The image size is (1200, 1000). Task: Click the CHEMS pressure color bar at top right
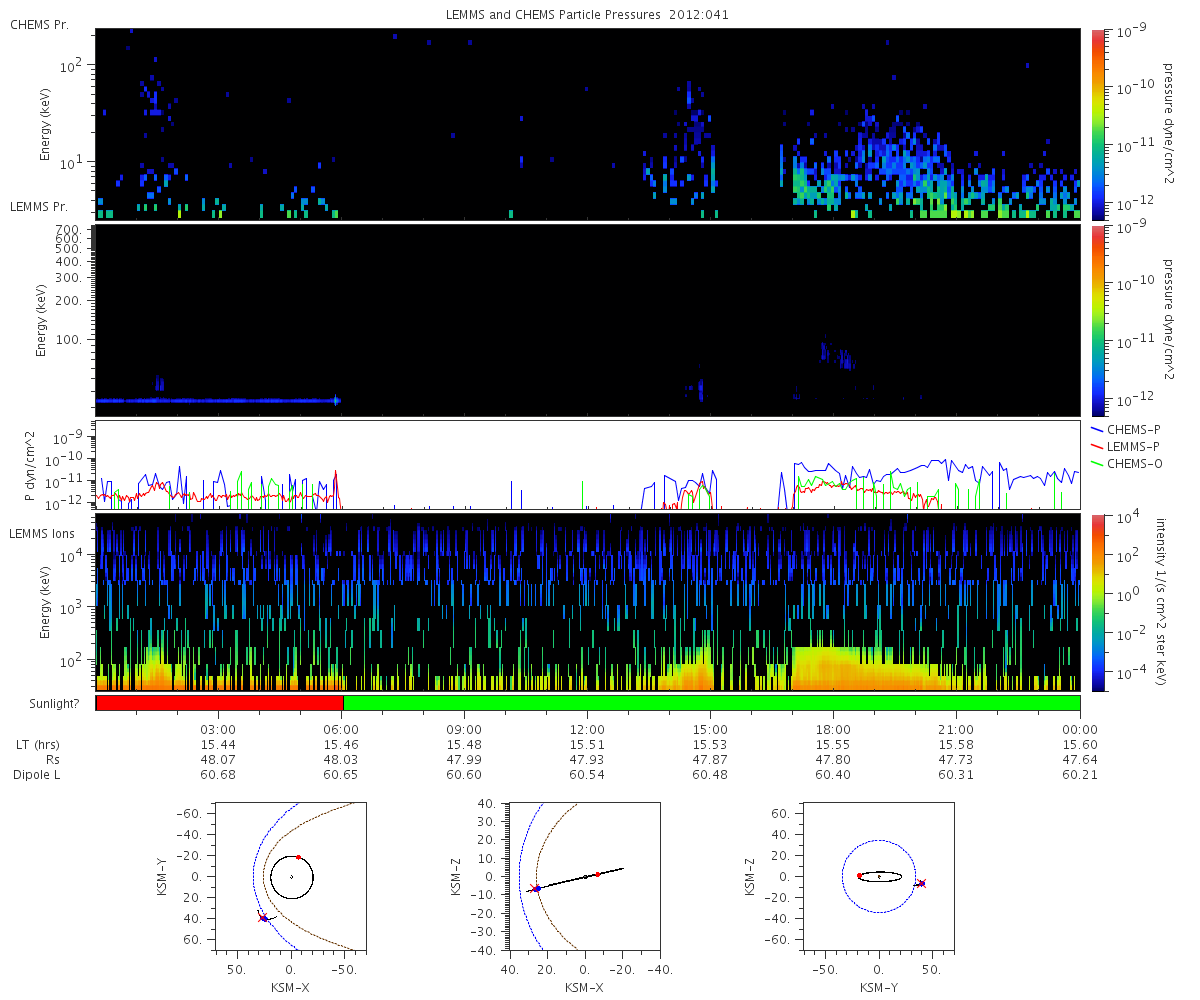(x=1099, y=124)
